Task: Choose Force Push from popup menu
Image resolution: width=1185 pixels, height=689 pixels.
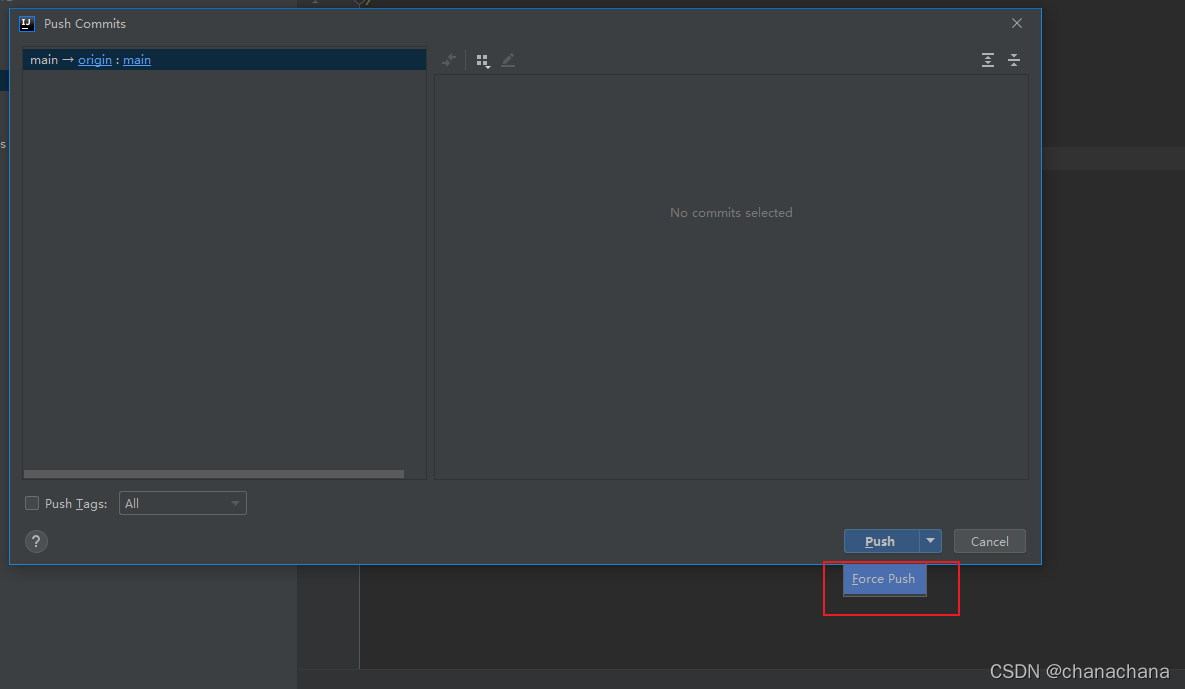Action: point(884,579)
